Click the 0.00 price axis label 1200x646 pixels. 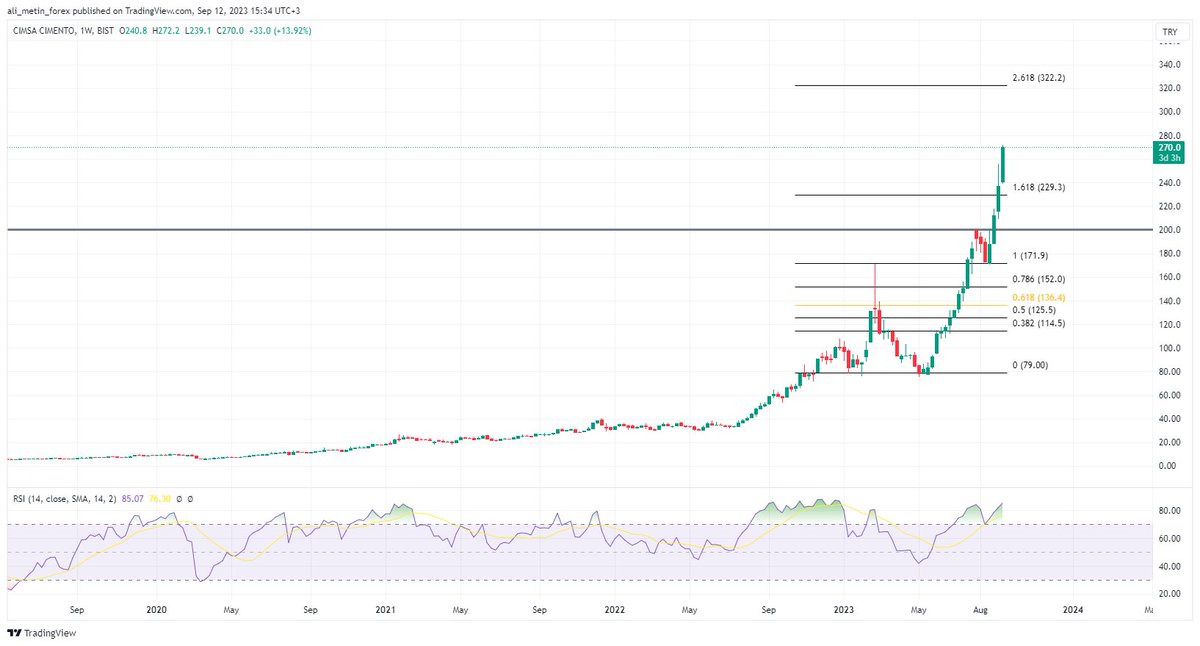[x=1167, y=467]
